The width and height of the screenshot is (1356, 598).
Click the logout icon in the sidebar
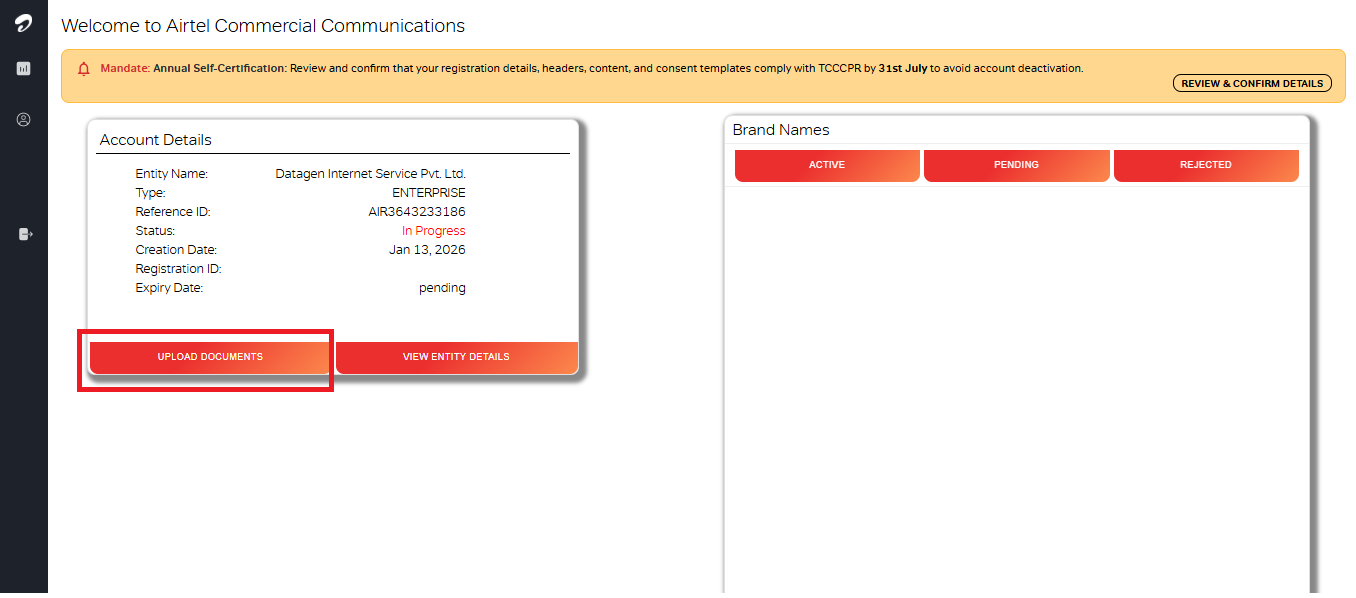pos(25,234)
